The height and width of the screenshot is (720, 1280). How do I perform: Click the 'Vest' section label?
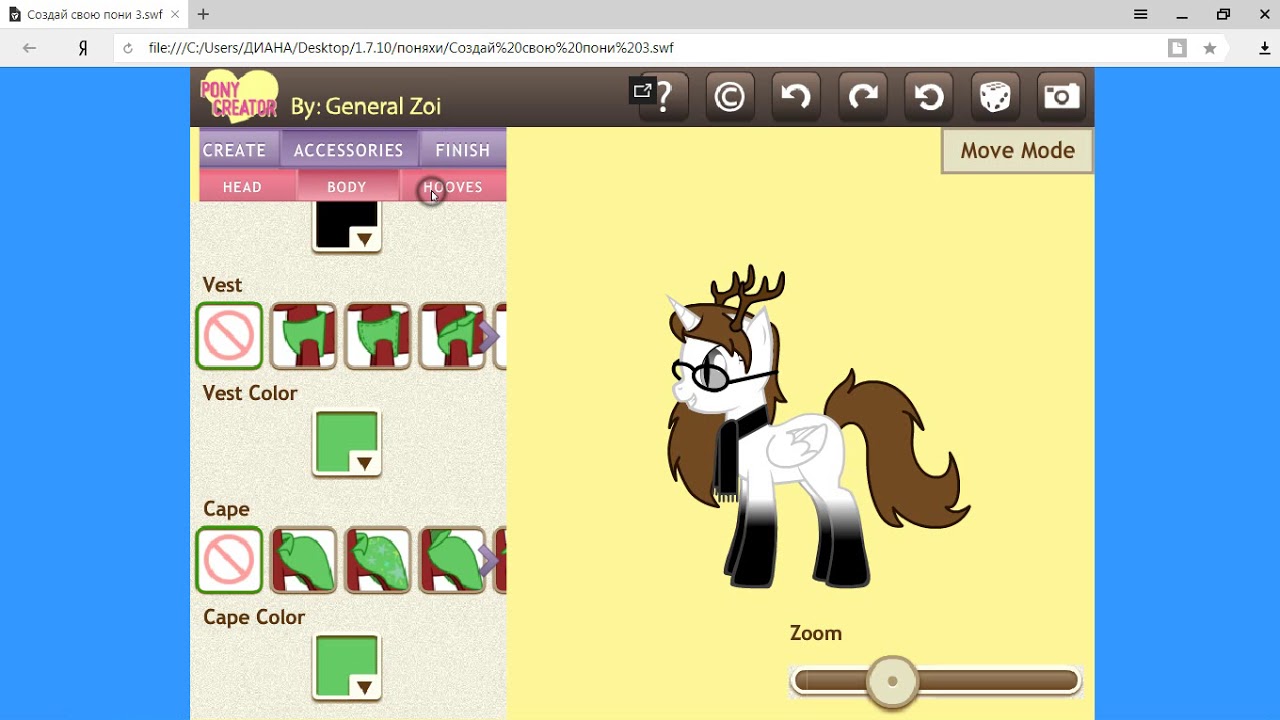(222, 285)
